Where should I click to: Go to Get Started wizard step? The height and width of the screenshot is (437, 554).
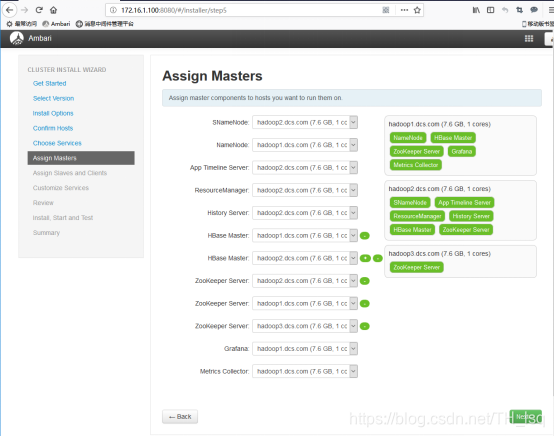click(x=49, y=83)
